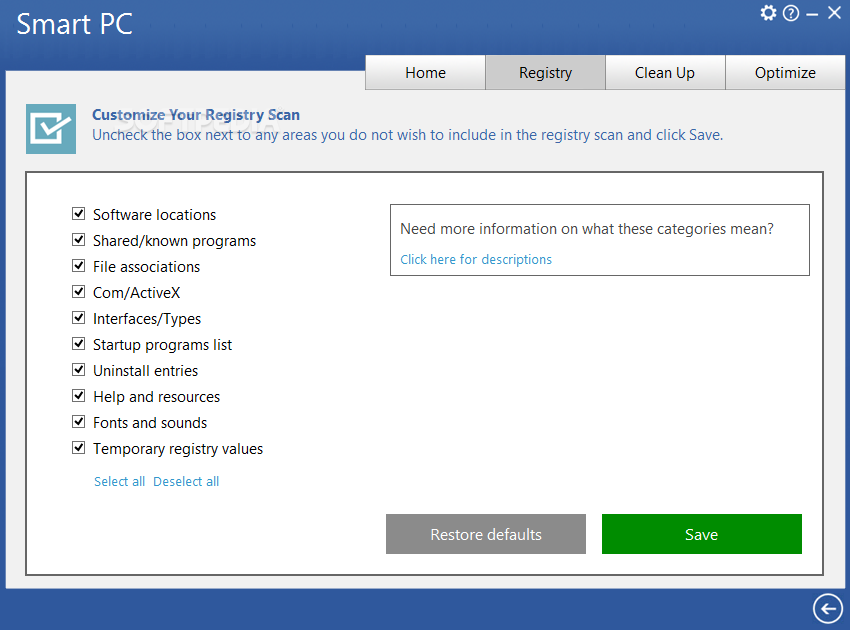This screenshot has width=850, height=630.
Task: Select the Registry tab
Action: (545, 73)
